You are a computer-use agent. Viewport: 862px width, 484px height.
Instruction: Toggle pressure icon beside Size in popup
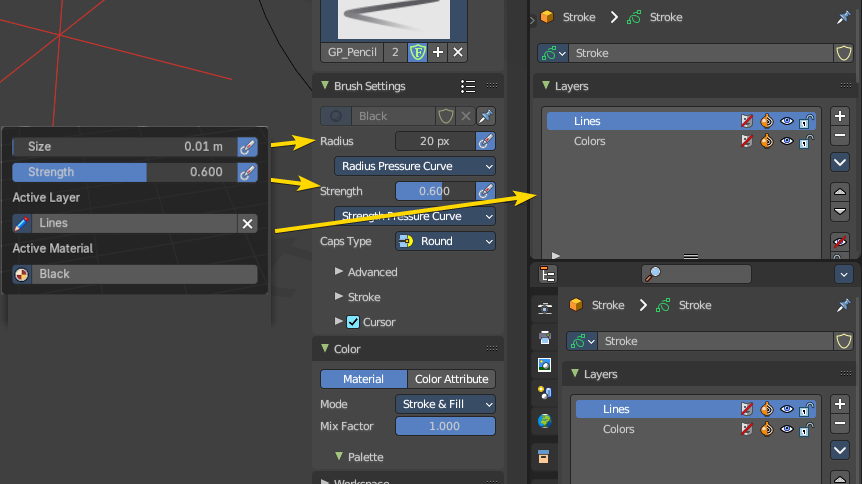pos(247,147)
